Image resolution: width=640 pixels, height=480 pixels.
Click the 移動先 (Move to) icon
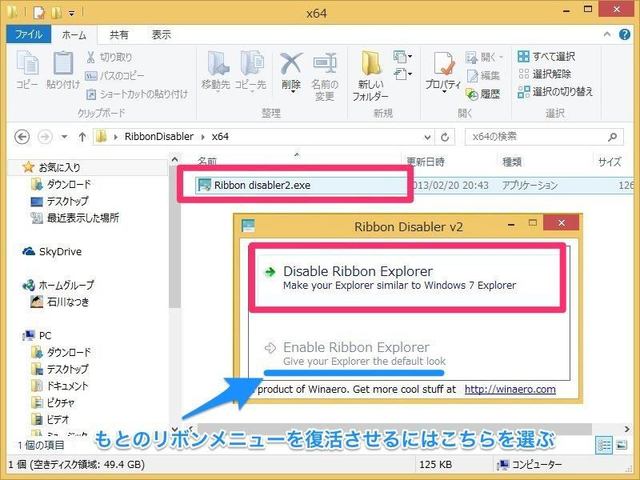tap(215, 72)
